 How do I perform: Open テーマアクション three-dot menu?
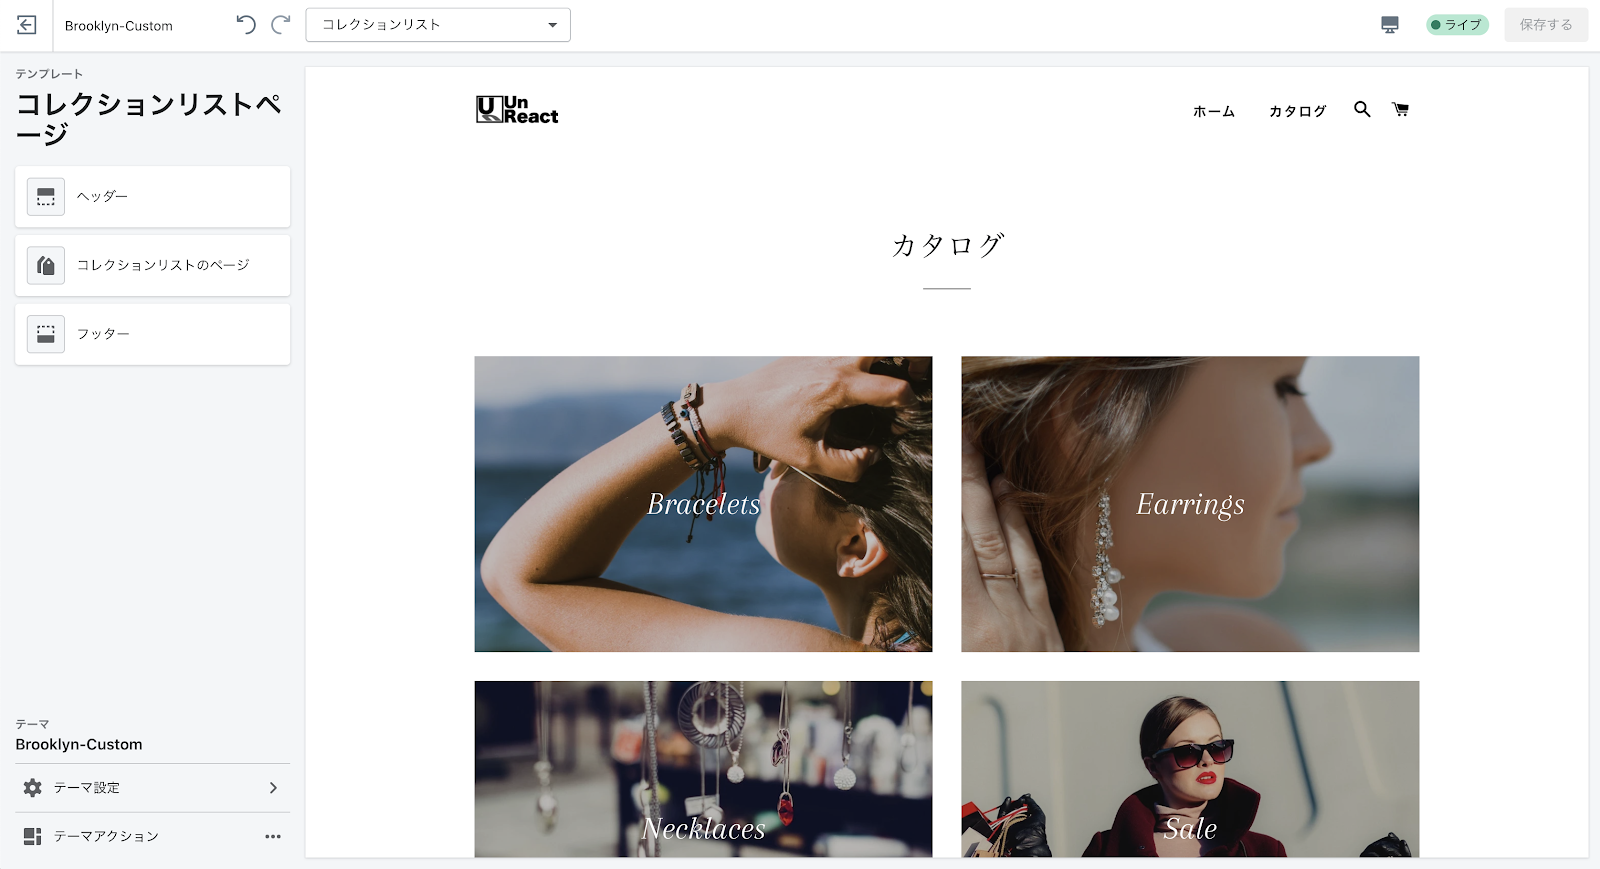point(273,836)
